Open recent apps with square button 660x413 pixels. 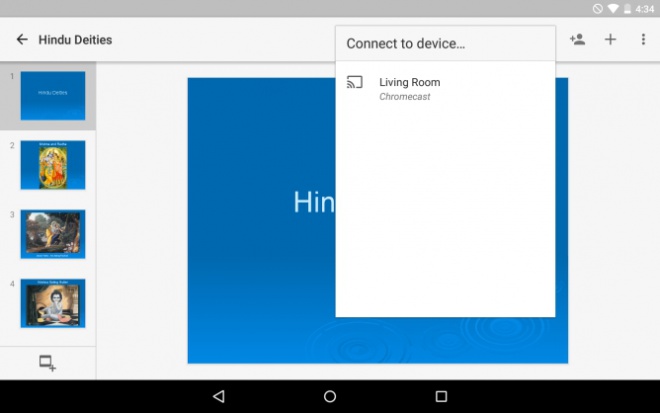440,396
